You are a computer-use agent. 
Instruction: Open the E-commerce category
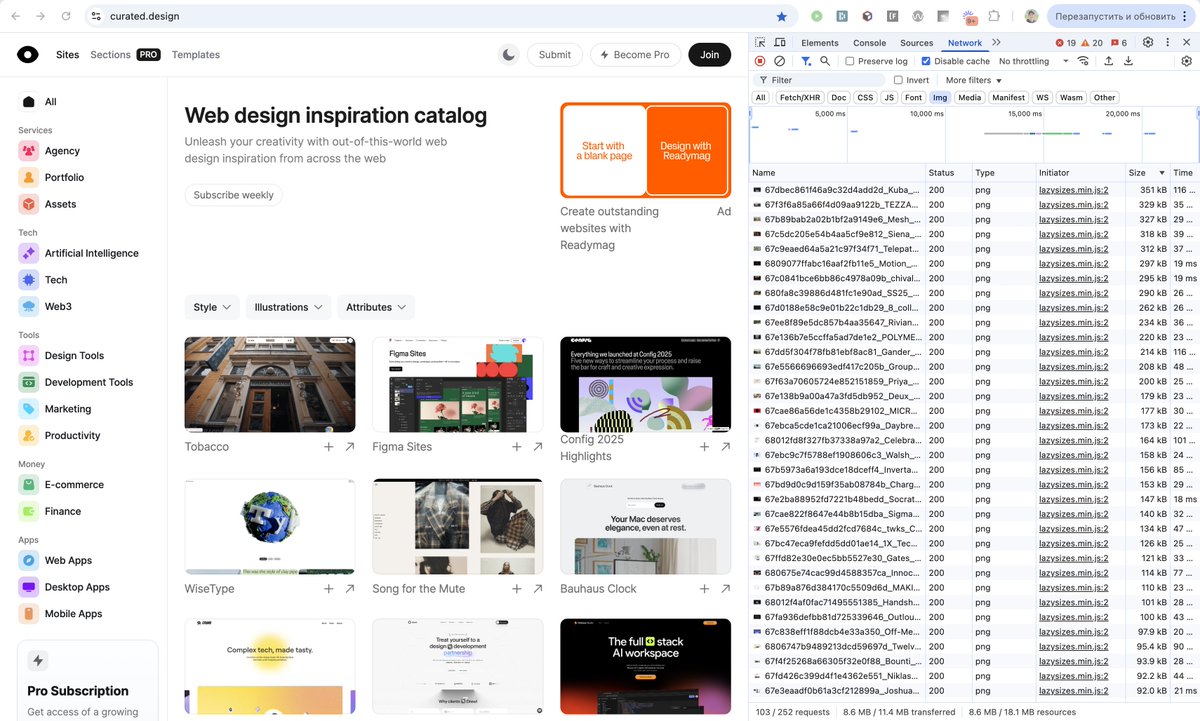coord(64,484)
